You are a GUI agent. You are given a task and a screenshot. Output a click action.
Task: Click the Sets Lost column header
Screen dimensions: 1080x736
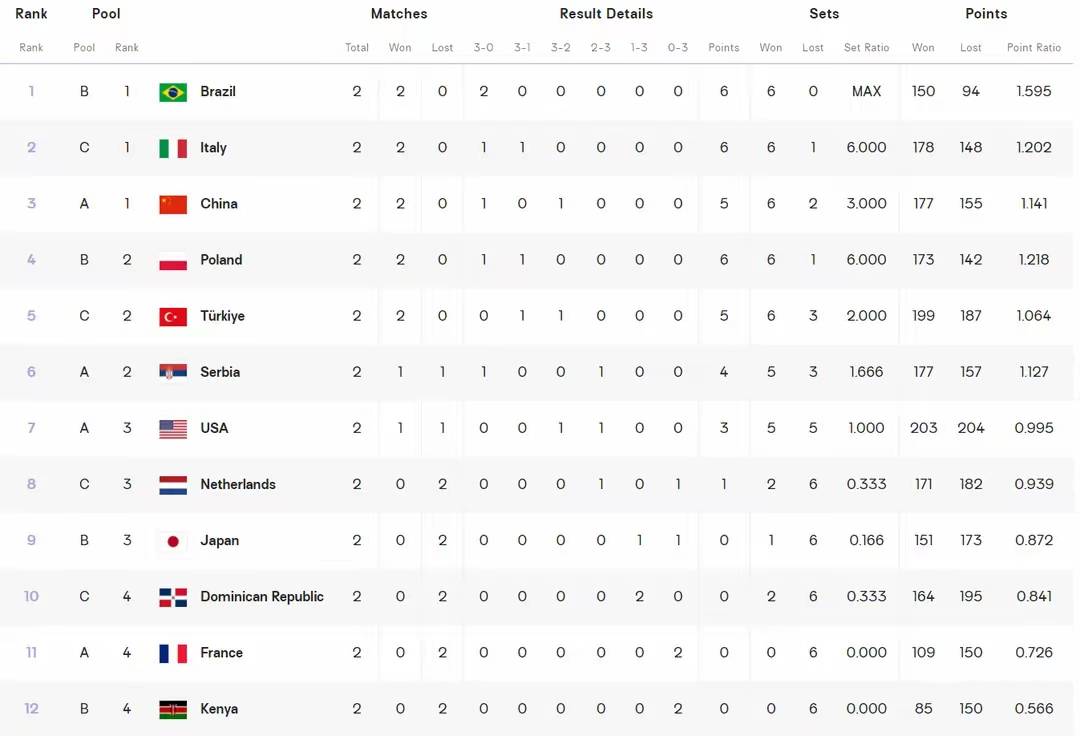[813, 48]
